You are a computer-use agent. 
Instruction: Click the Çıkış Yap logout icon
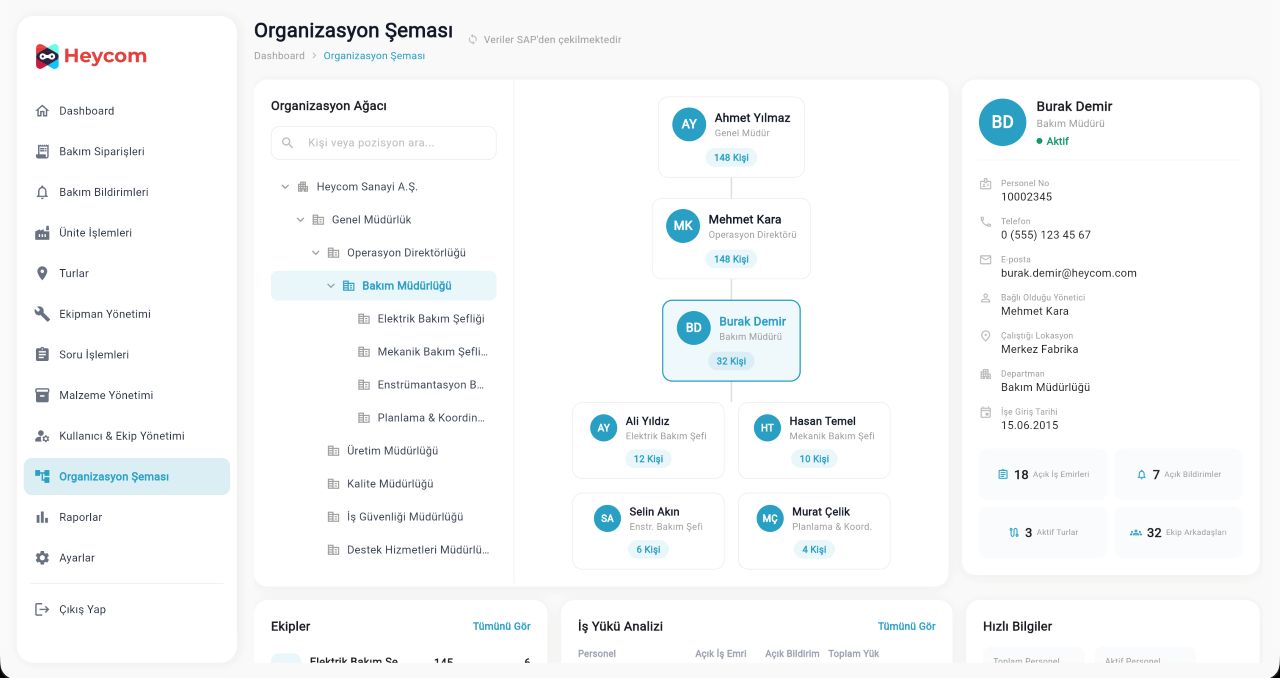click(x=42, y=609)
